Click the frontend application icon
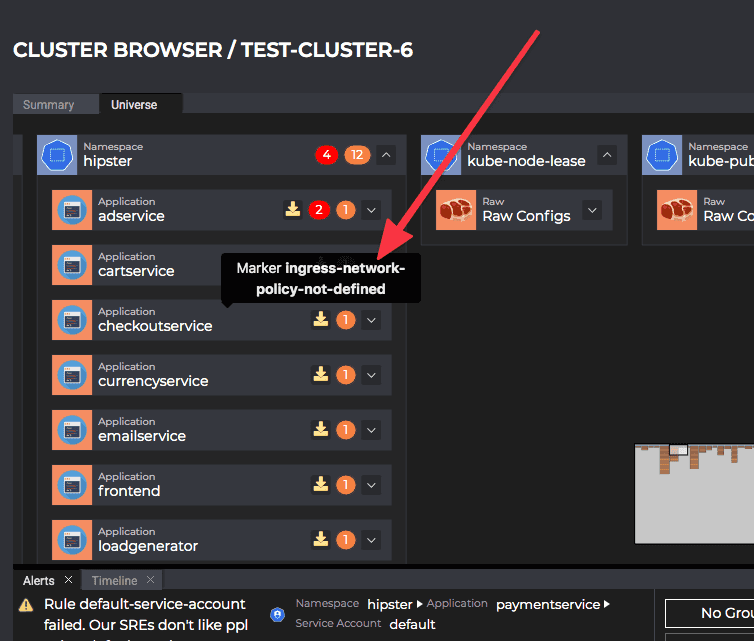Viewport: 754px width, 641px height. [72, 485]
